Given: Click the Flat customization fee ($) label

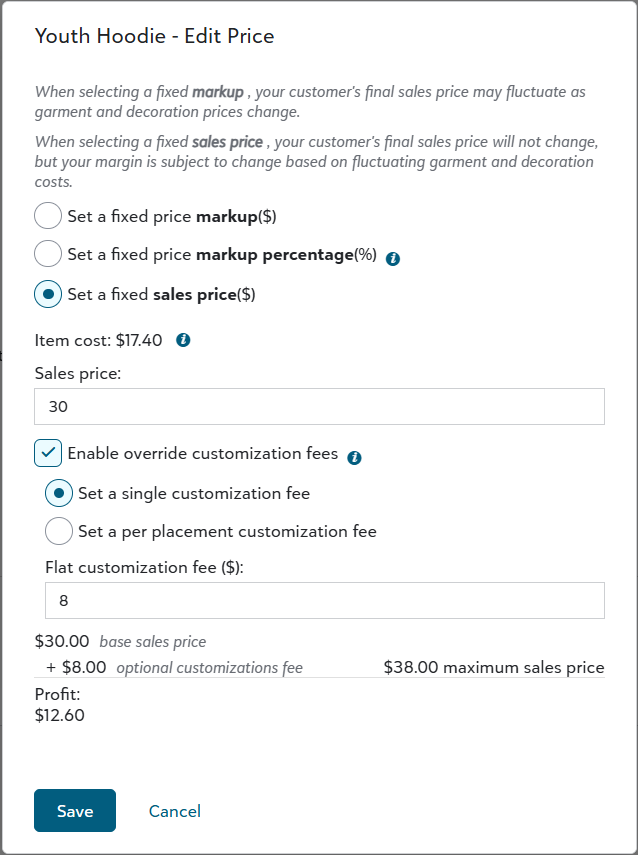Looking at the screenshot, I should point(145,567).
